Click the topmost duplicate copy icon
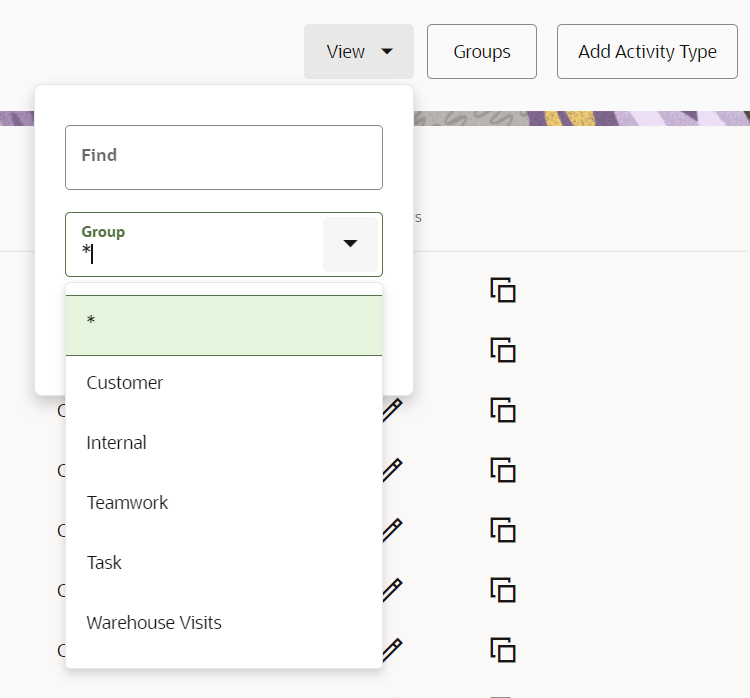 pyautogui.click(x=503, y=291)
